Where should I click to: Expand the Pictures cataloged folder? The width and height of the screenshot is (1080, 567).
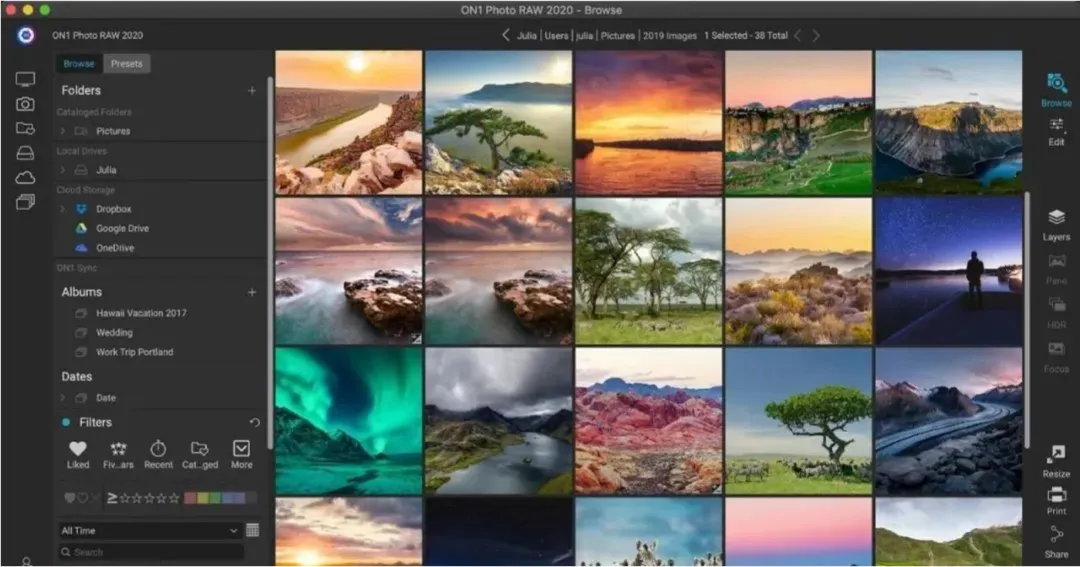63,131
